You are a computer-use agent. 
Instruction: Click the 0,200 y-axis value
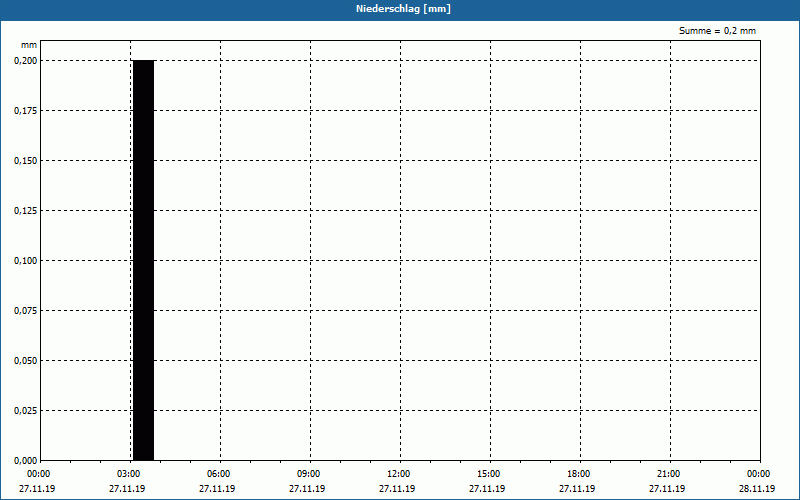tap(26, 60)
